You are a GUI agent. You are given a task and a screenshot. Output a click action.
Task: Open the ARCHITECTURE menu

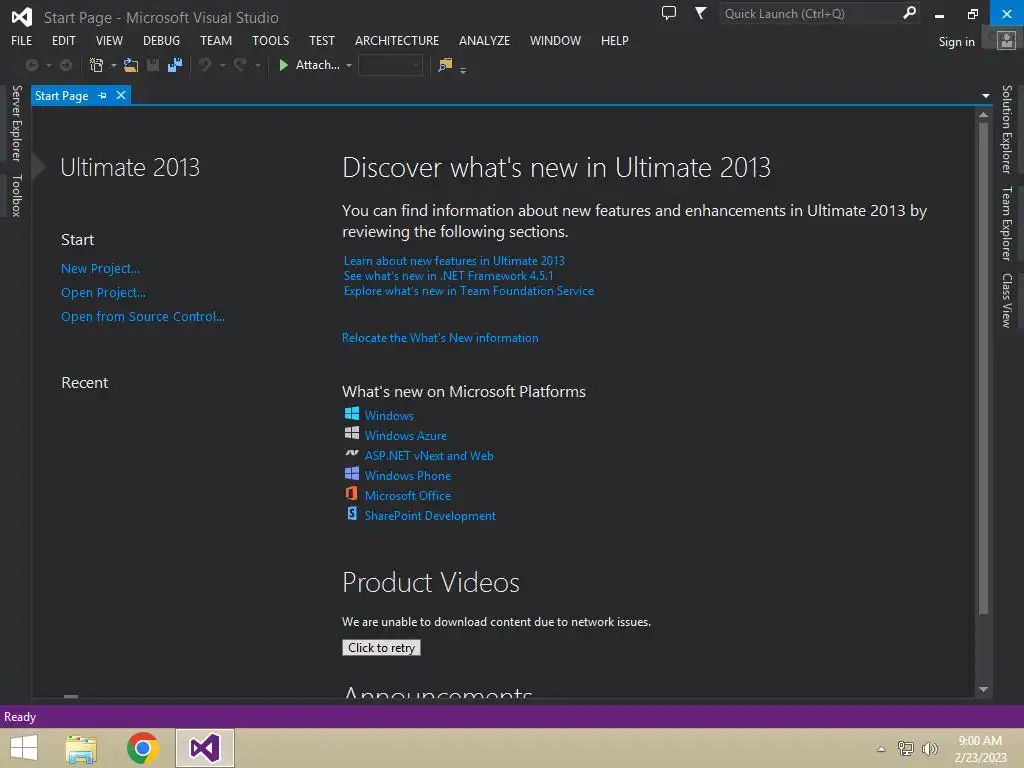[x=396, y=40]
